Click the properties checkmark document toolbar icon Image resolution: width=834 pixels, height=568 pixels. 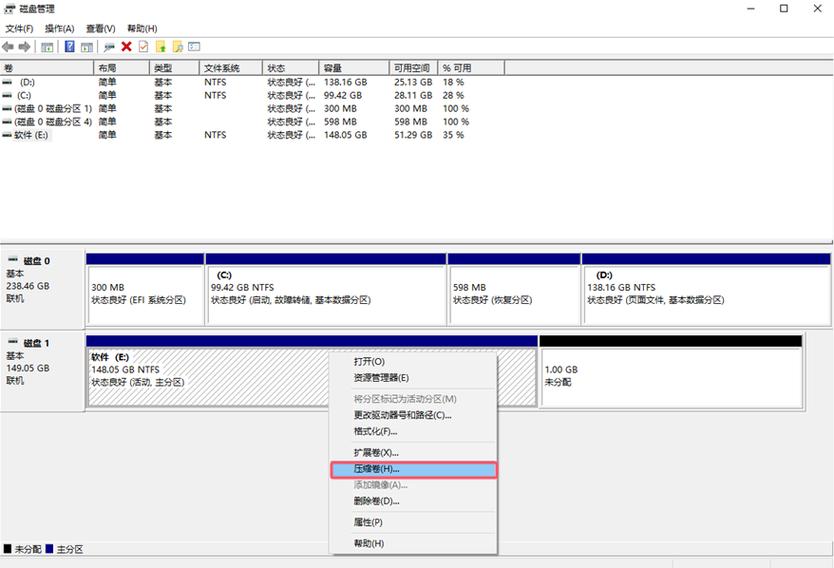(144, 47)
